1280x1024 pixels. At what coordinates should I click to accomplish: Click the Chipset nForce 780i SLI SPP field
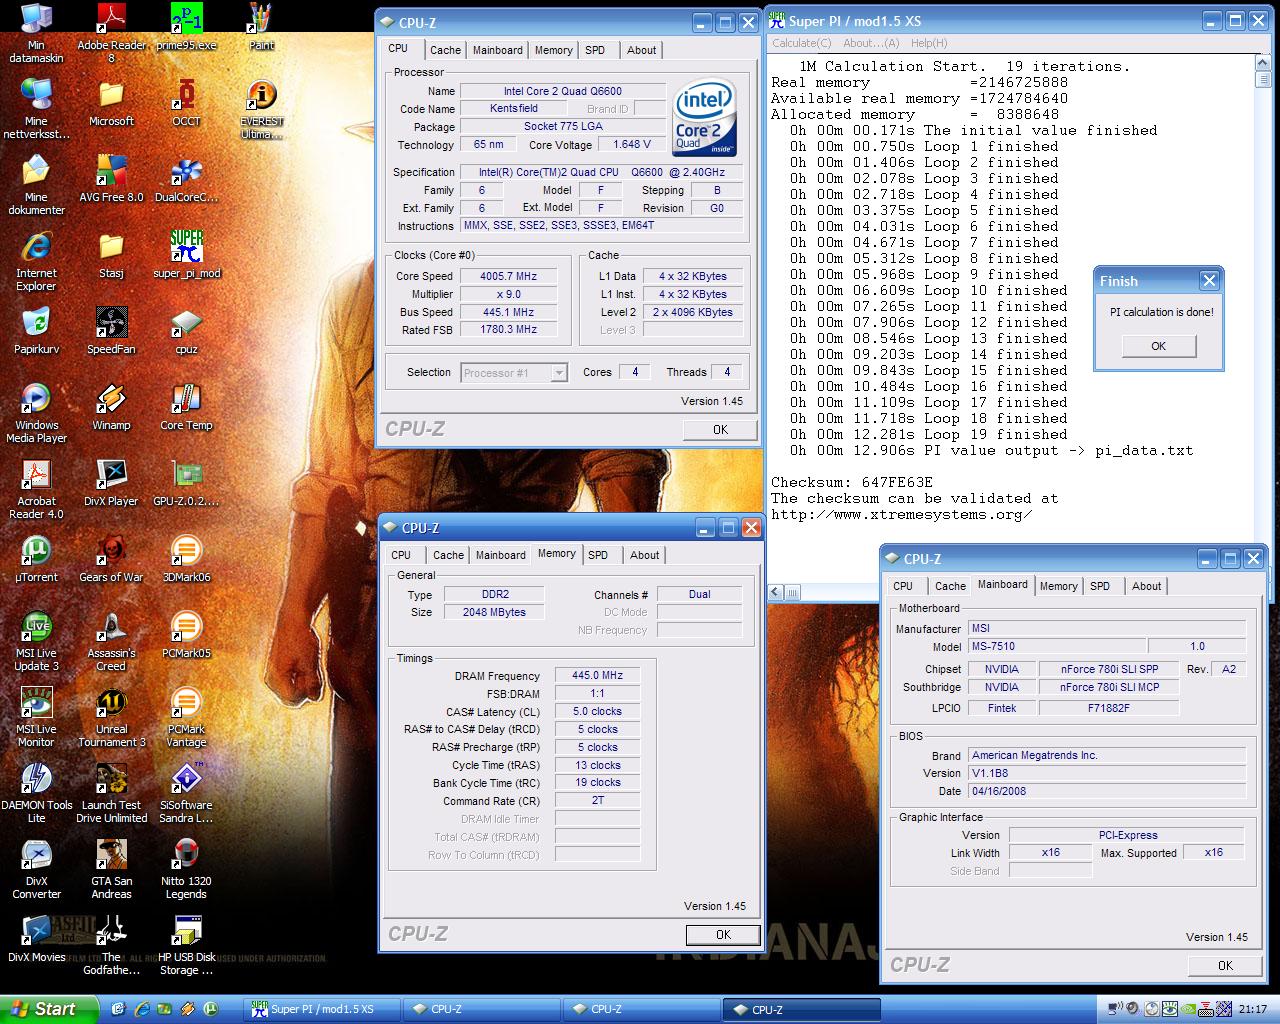click(x=1109, y=669)
